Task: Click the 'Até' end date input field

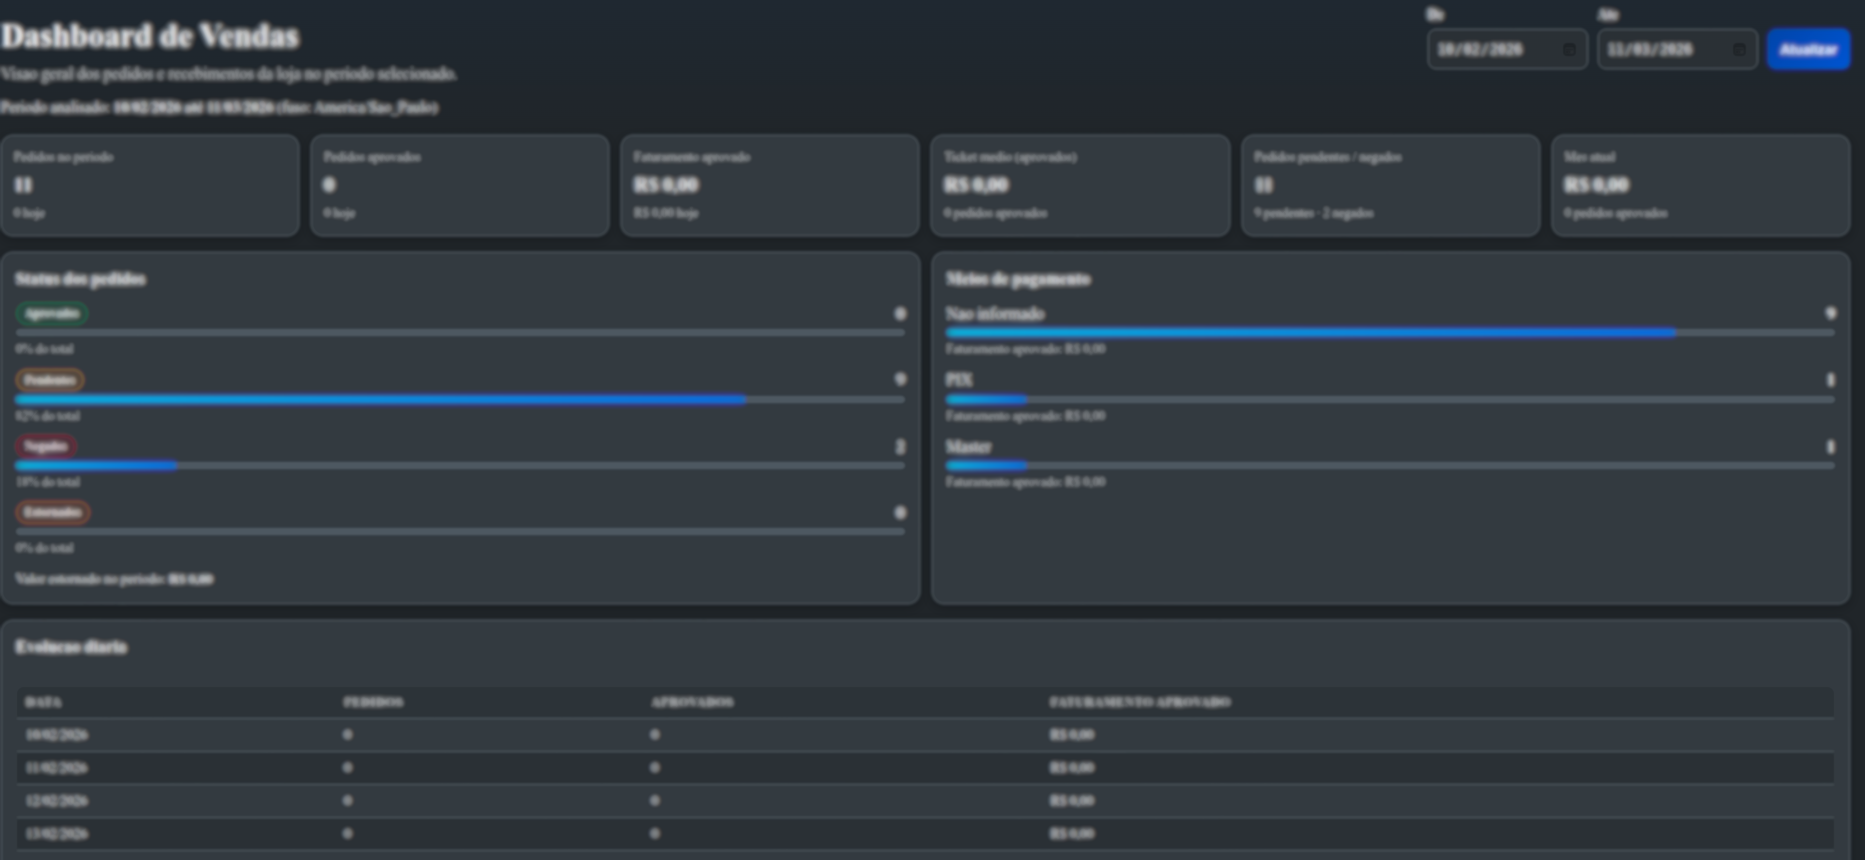Action: click(x=1664, y=50)
